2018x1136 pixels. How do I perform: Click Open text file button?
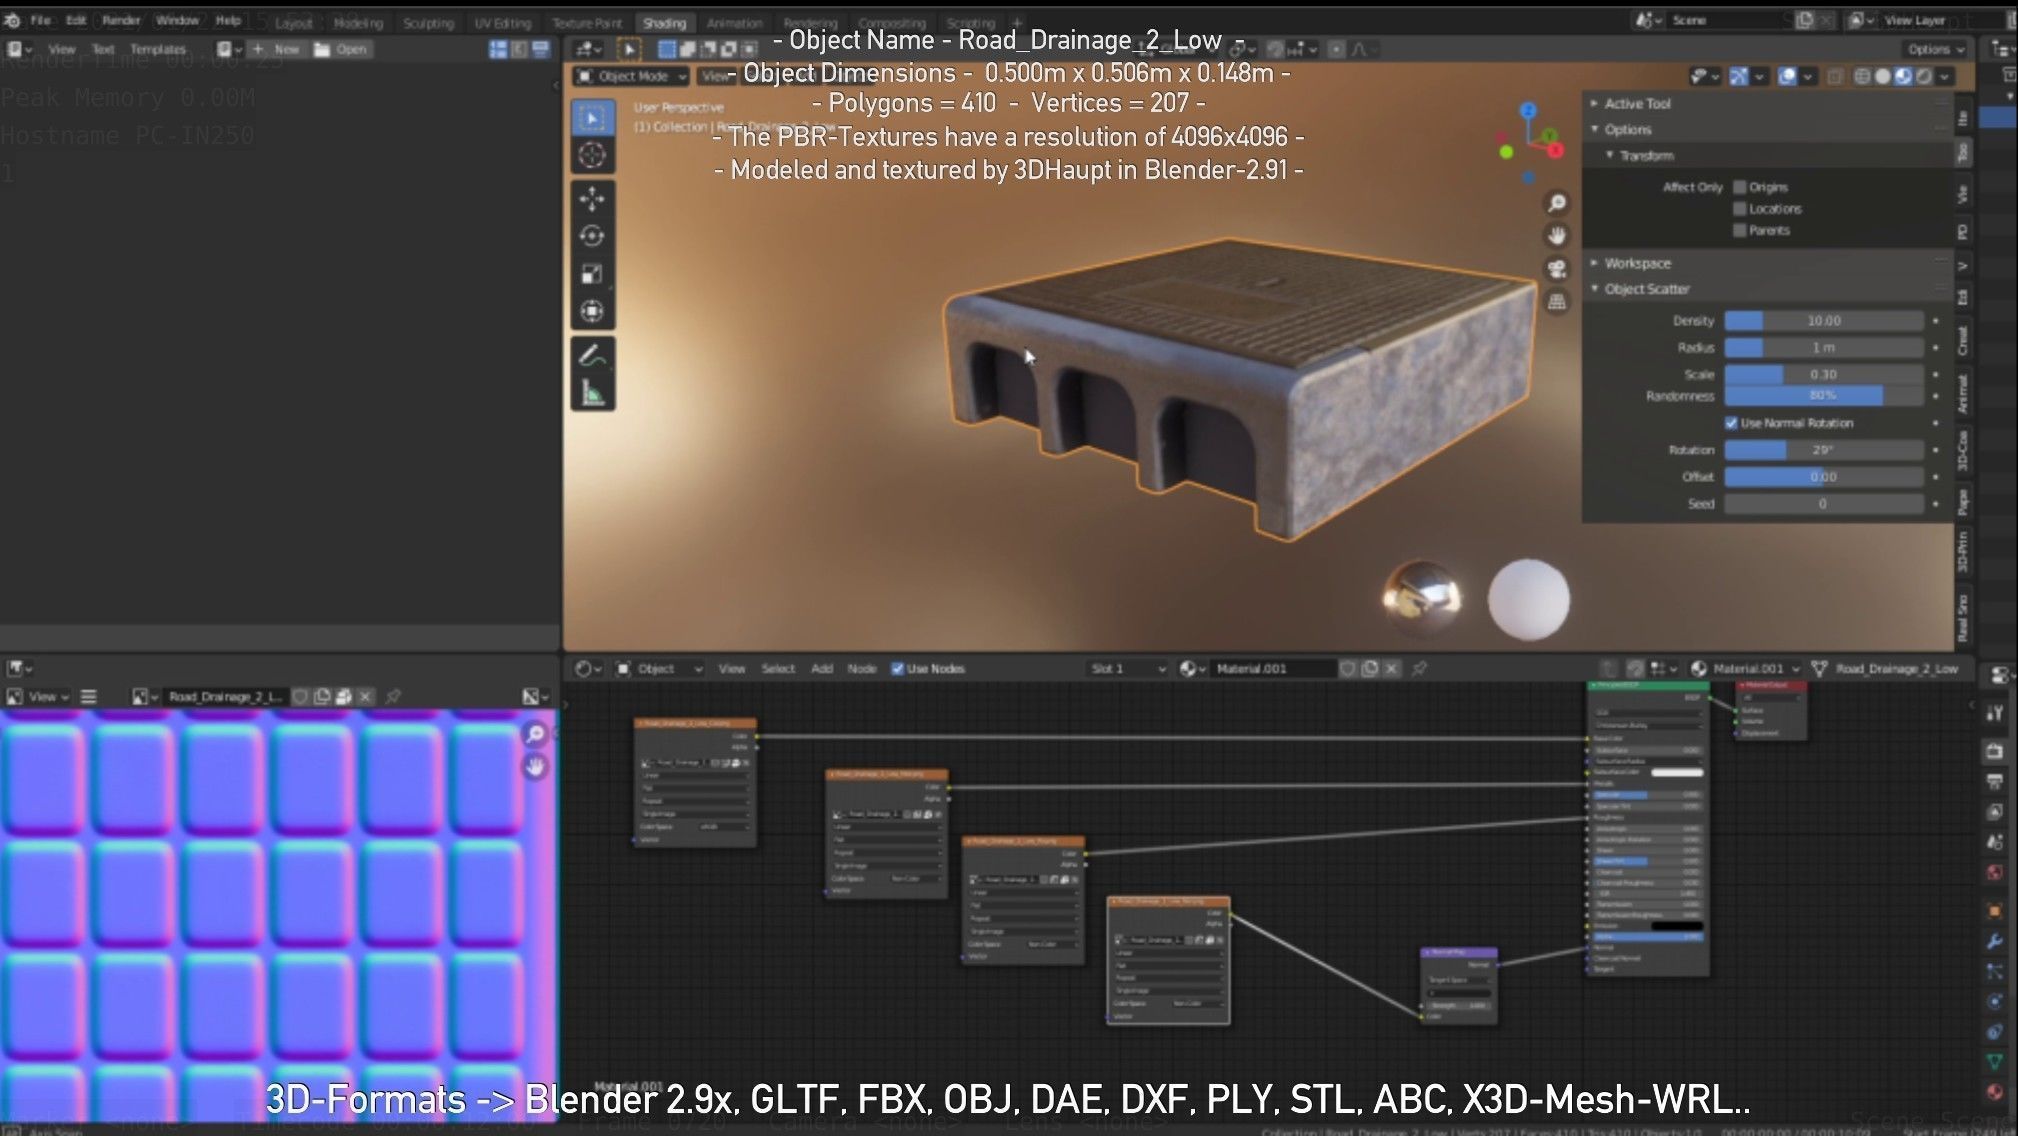(341, 49)
